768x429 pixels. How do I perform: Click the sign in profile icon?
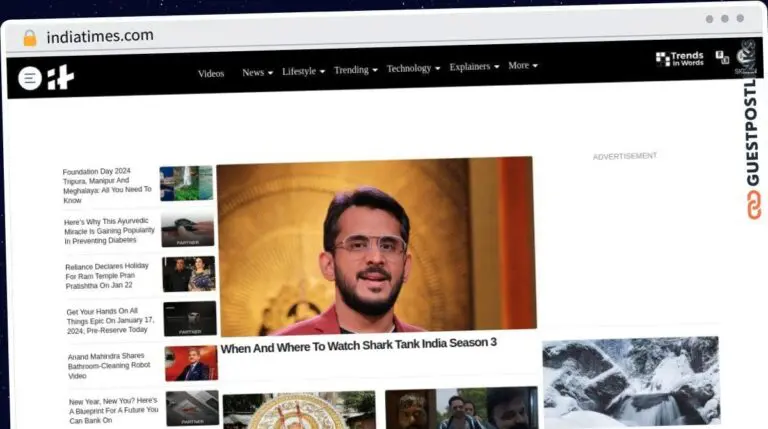pos(745,58)
